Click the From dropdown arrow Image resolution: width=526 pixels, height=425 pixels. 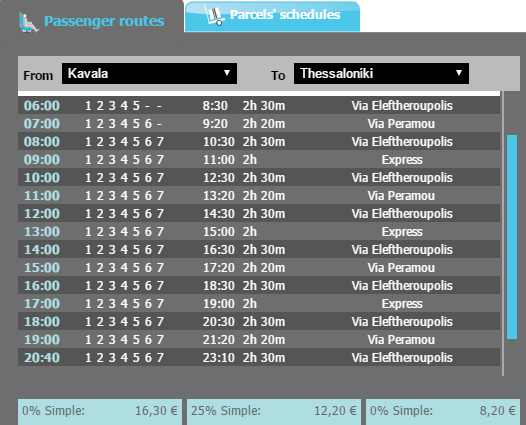(227, 73)
